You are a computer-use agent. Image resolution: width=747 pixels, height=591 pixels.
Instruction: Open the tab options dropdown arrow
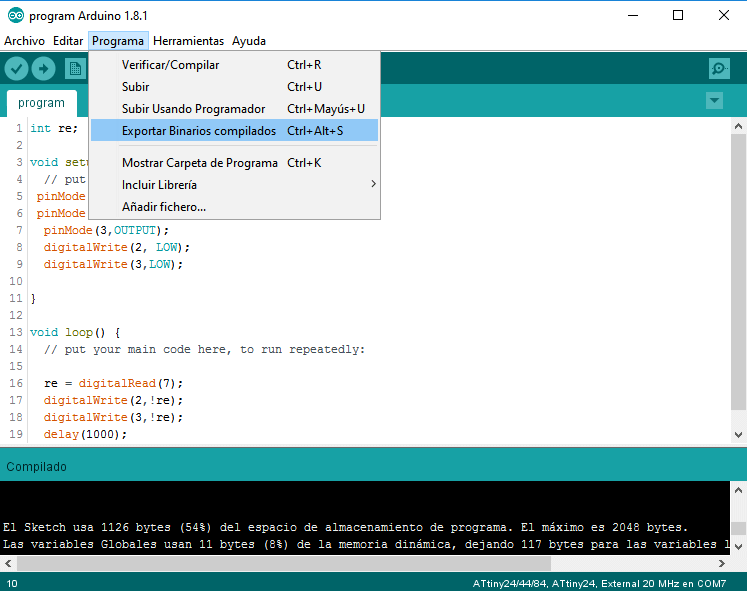pyautogui.click(x=714, y=100)
